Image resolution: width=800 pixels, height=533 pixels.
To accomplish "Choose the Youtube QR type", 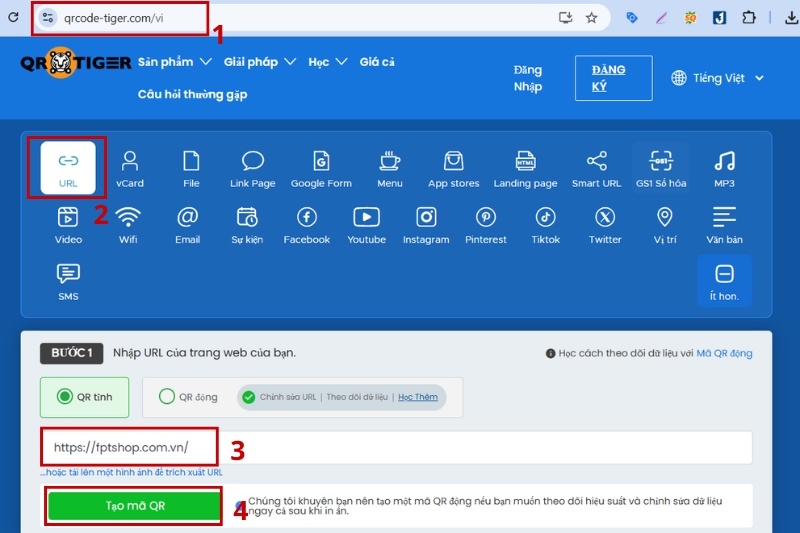I will [366, 225].
